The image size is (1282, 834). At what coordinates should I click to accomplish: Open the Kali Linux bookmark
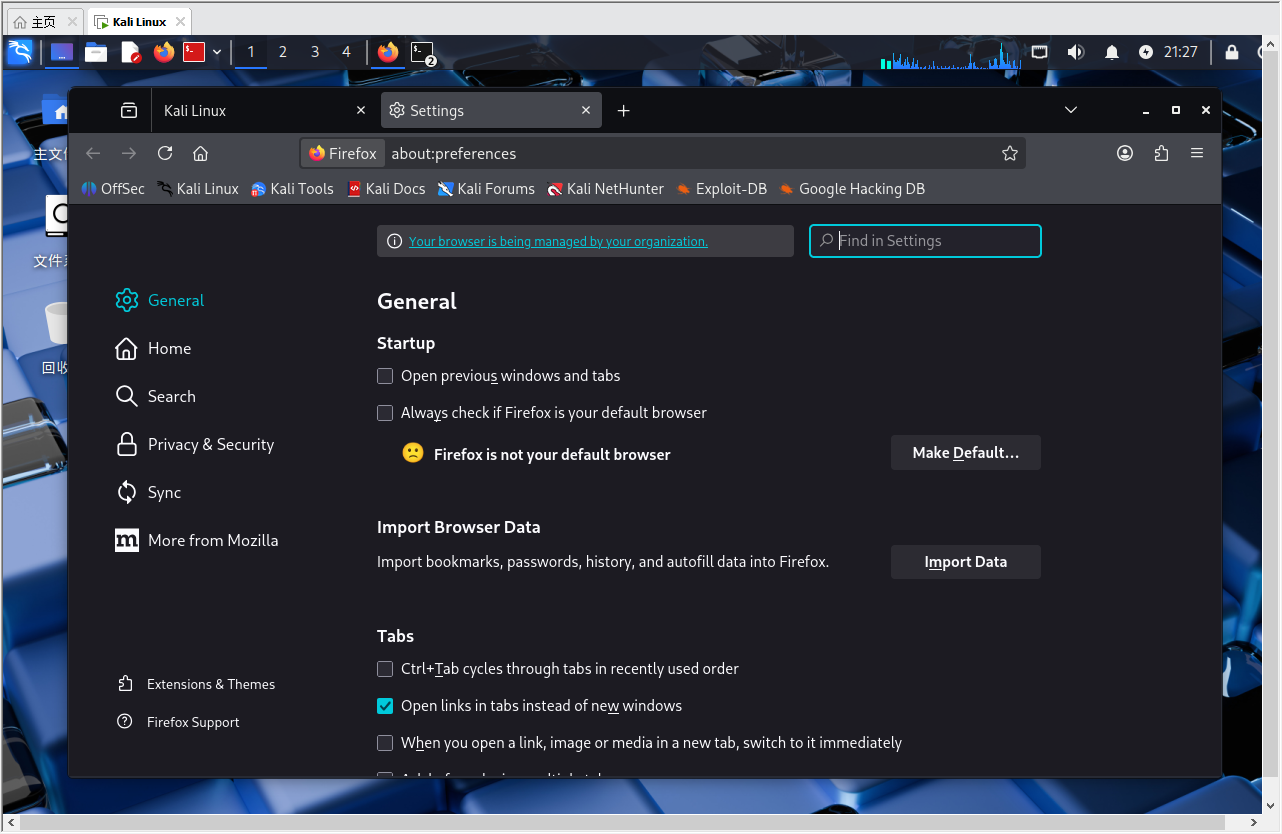198,188
